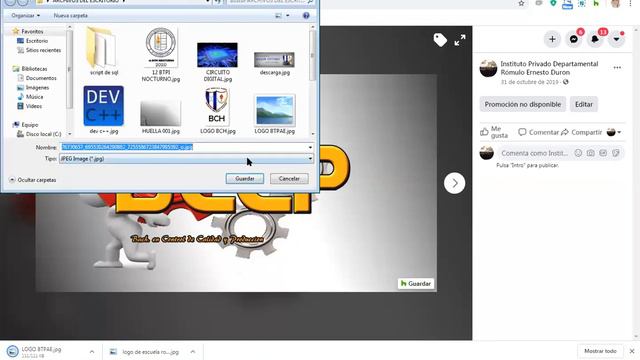Change the view mode icon
This screenshot has height=360, width=640.
pyautogui.click(x=278, y=16)
